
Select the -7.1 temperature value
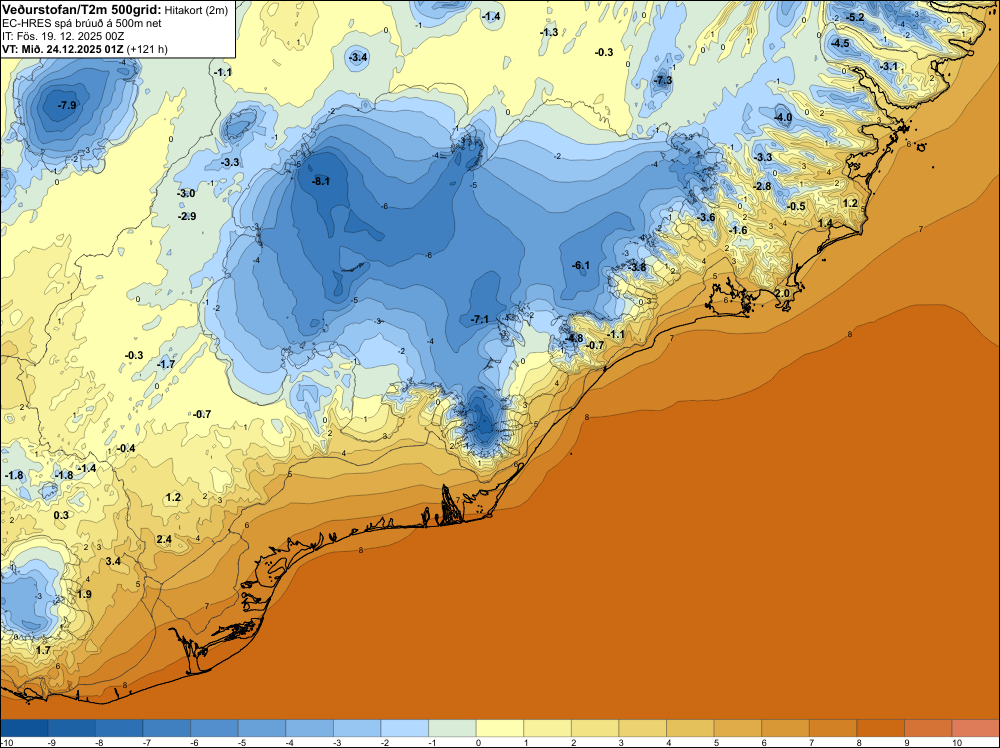click(480, 319)
